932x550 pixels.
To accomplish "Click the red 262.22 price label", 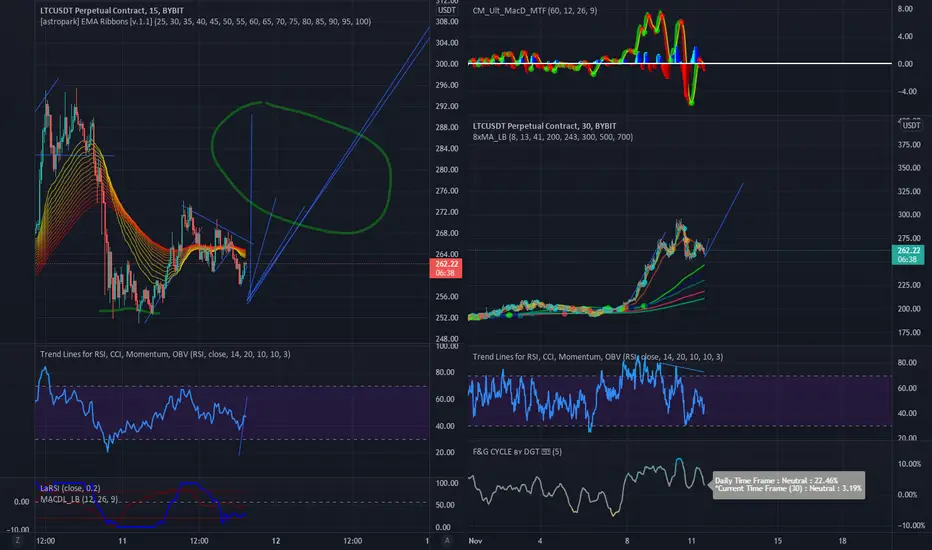I will pos(446,268).
